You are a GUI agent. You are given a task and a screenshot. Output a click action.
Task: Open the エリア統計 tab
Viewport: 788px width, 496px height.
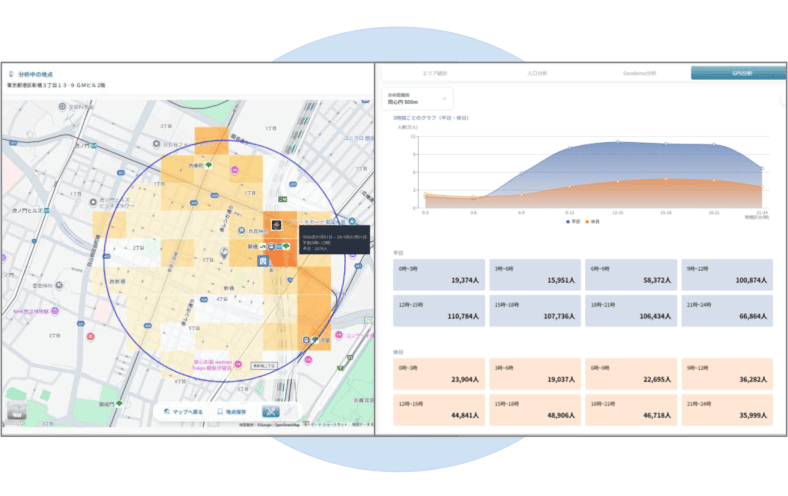pyautogui.click(x=435, y=73)
